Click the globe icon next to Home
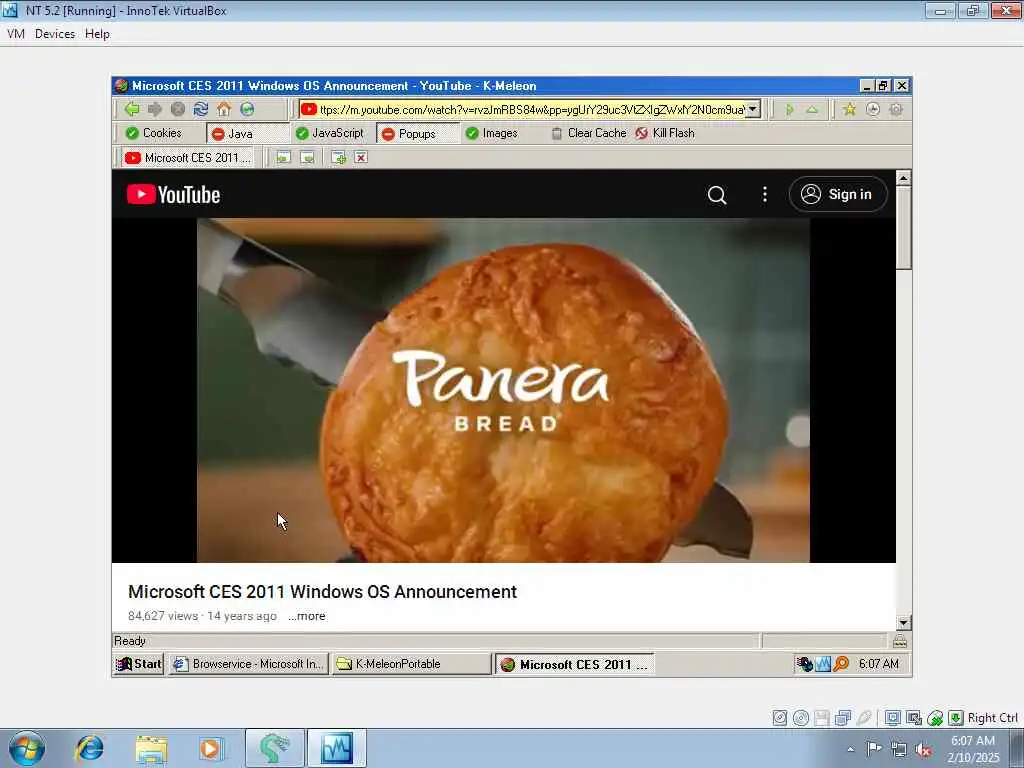The width and height of the screenshot is (1024, 768). click(247, 109)
